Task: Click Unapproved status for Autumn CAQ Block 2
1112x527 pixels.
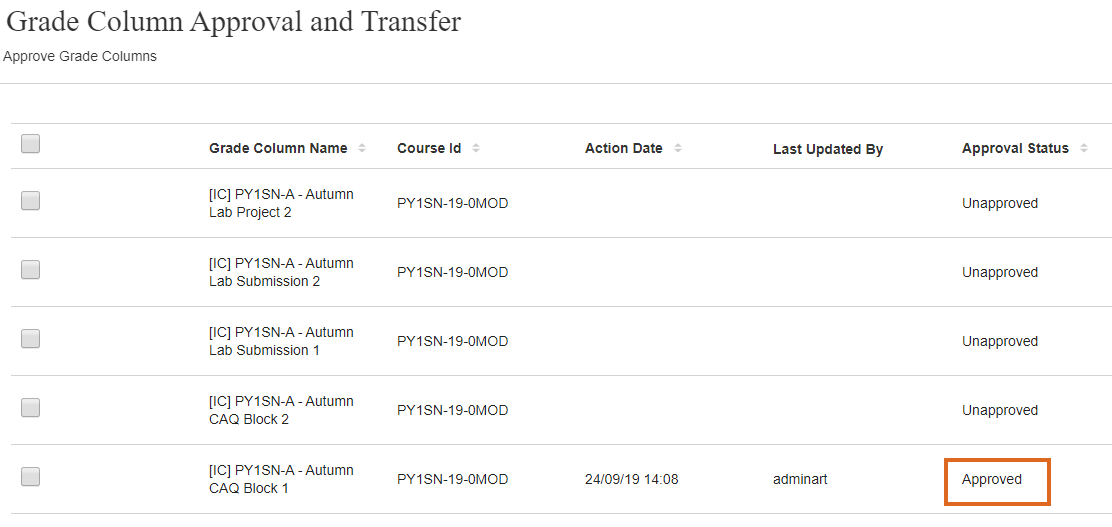Action: coord(1000,410)
